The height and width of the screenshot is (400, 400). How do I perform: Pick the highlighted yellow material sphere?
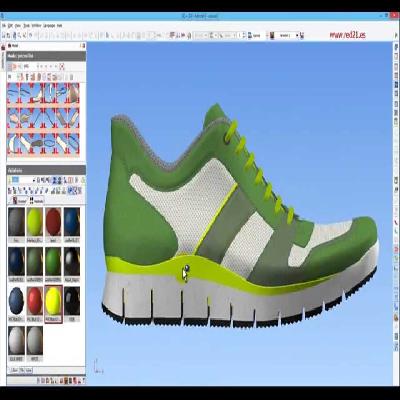(x=53, y=301)
